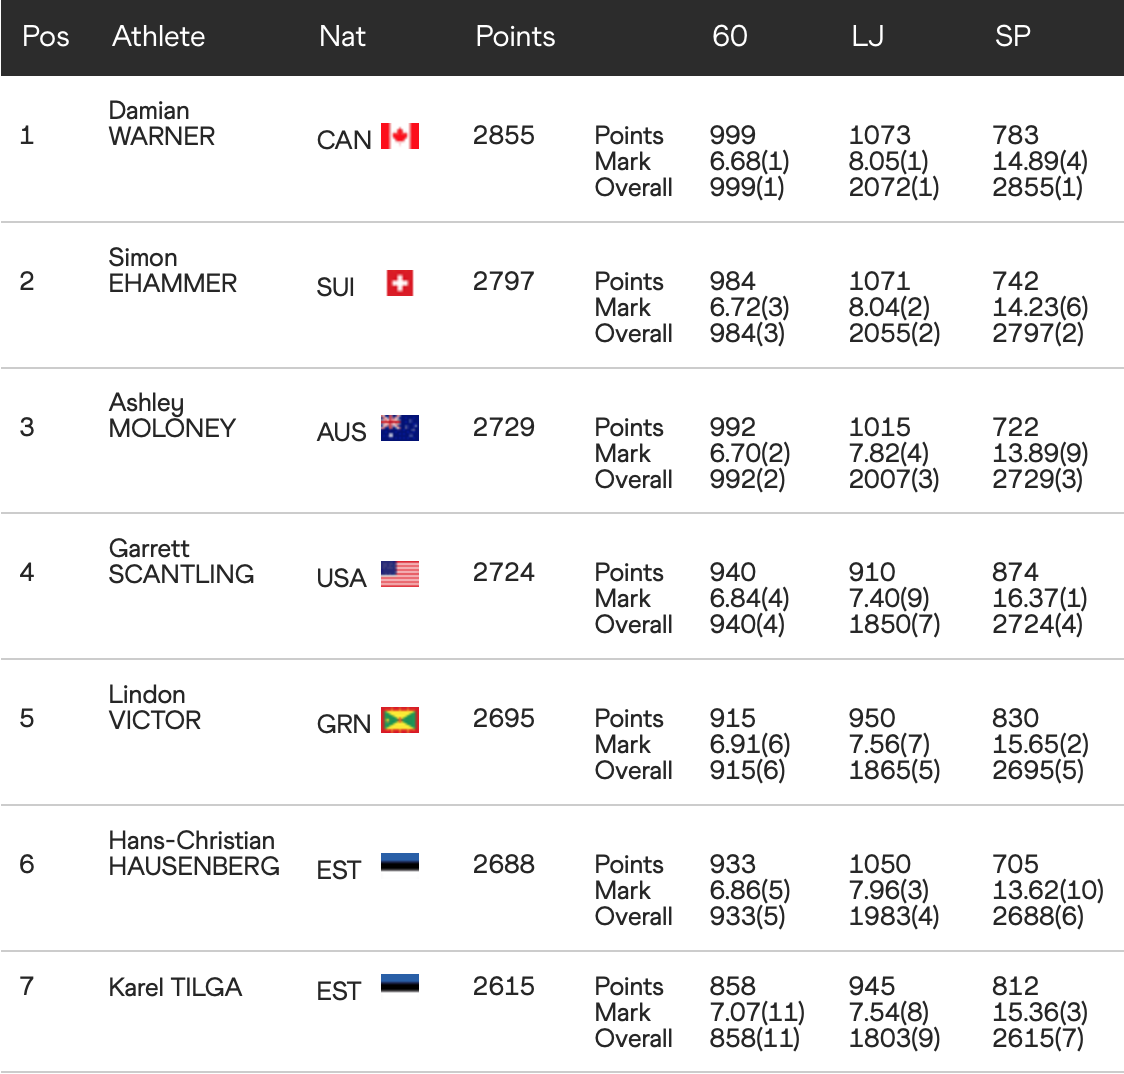Open Simon Ehammer's athlete profile
Image resolution: width=1124 pixels, height=1074 pixels.
pos(173,271)
